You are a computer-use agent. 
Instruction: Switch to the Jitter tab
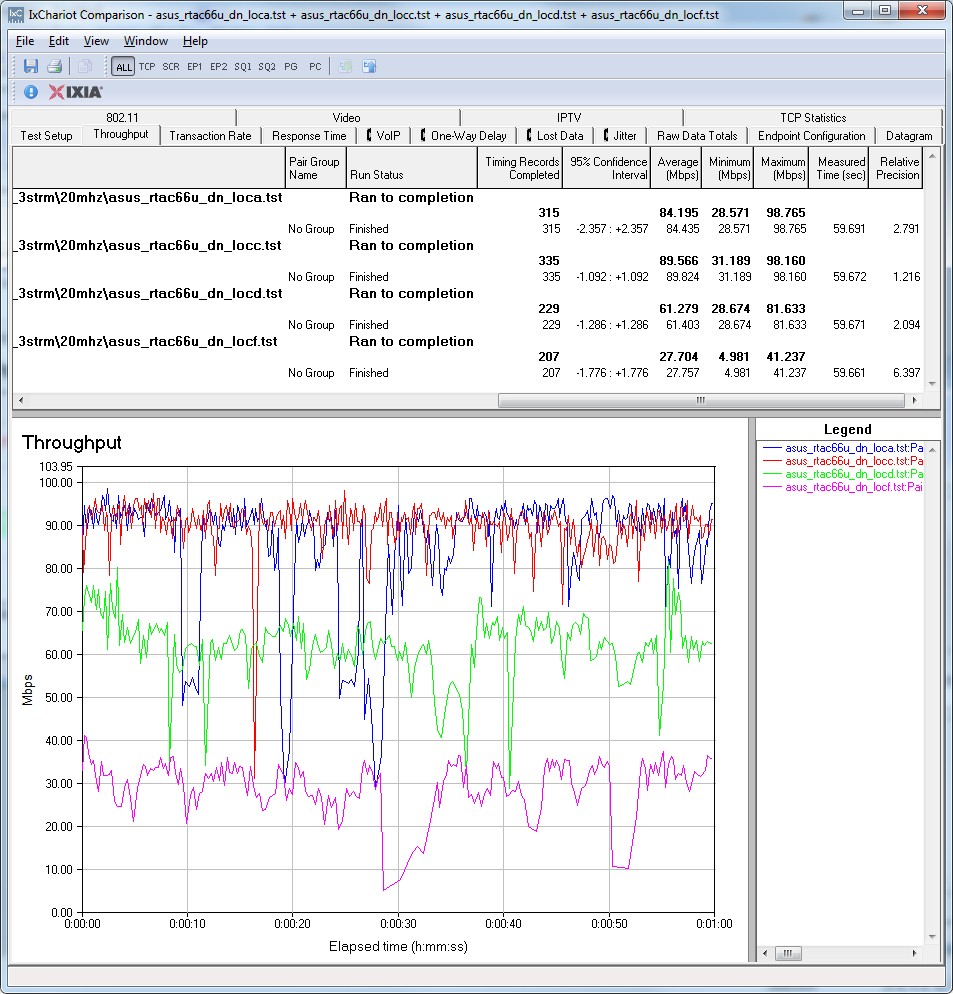621,136
